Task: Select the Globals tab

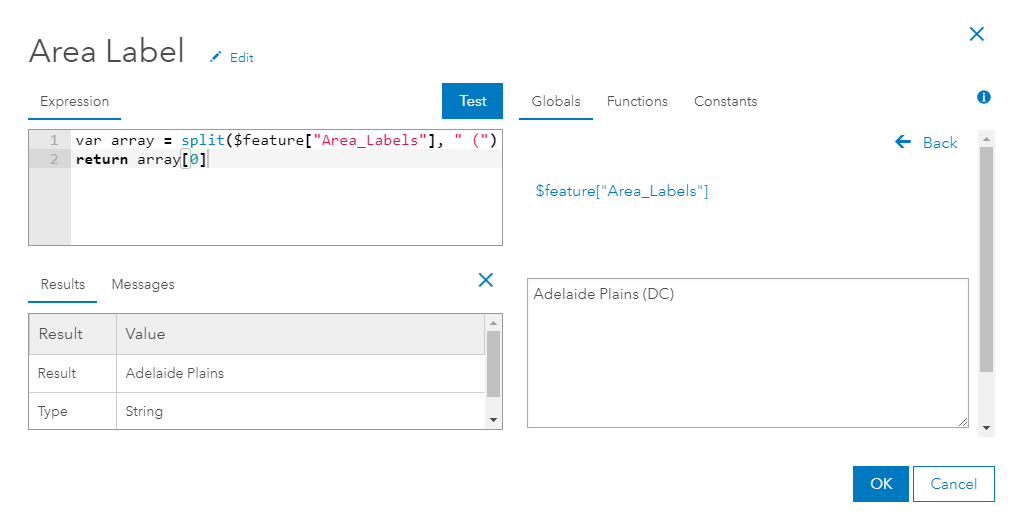Action: pos(556,101)
